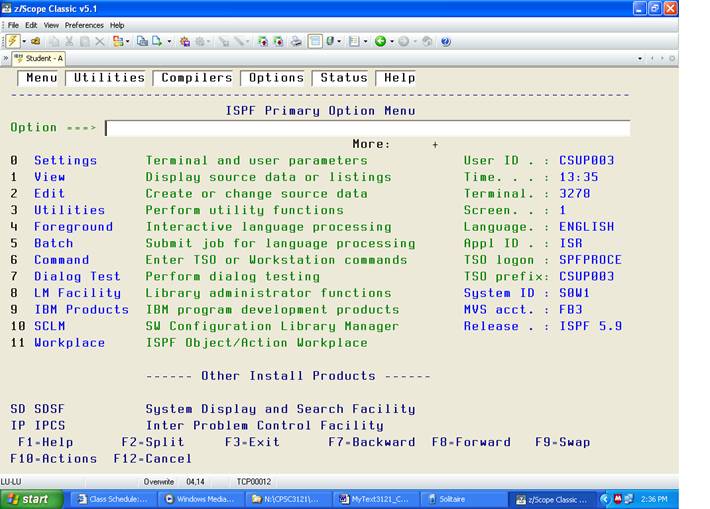Click the Edit option in the ISPF list
710x509 pixels.
pos(49,193)
